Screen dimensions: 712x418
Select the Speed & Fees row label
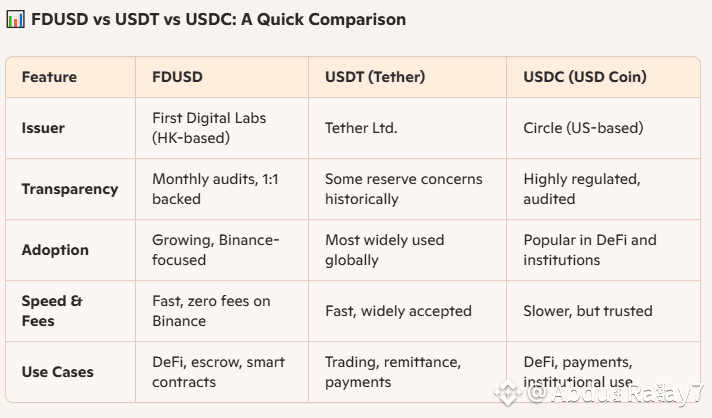[x=52, y=311]
